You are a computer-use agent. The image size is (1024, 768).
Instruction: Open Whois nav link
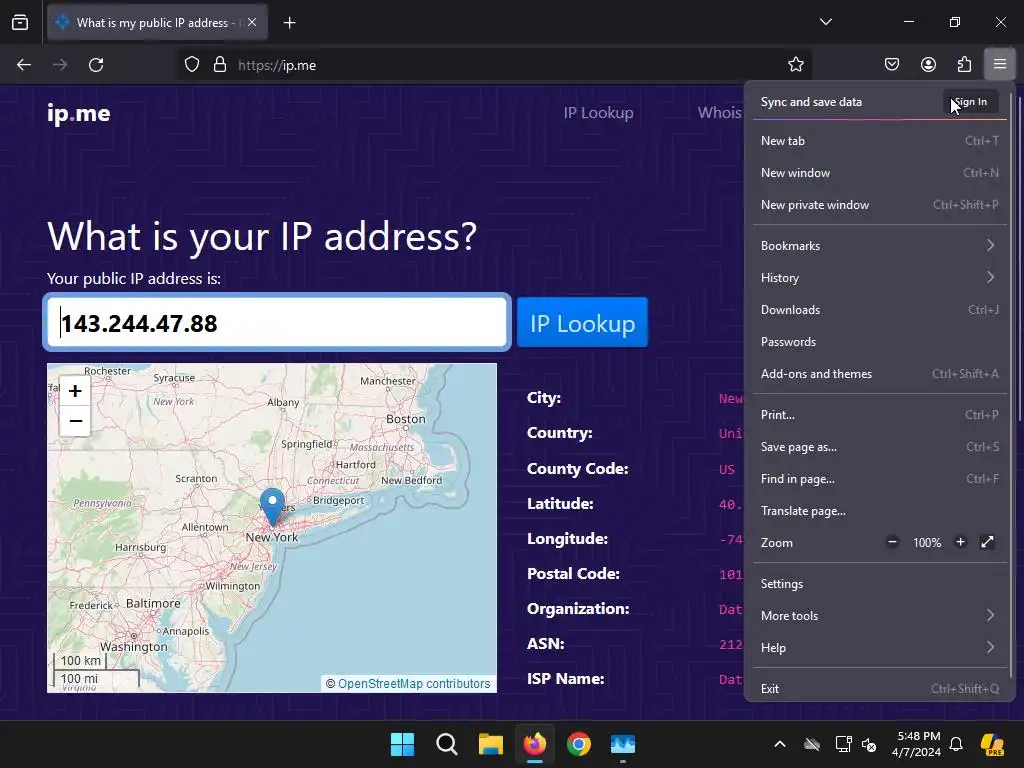(x=719, y=112)
